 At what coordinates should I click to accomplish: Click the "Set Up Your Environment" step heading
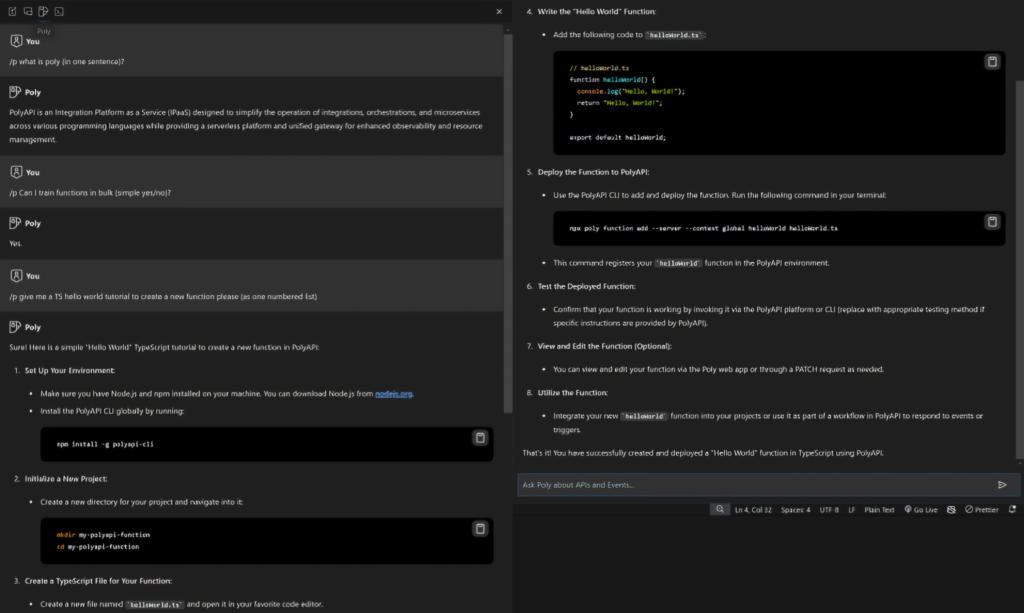[x=70, y=370]
